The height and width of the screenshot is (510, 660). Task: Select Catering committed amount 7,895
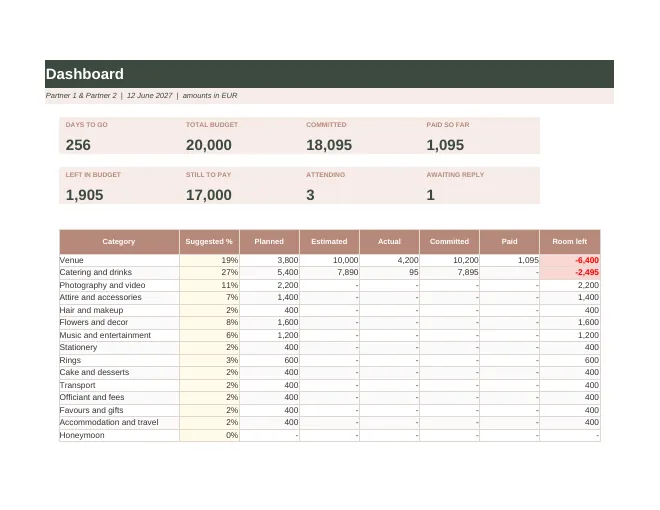(449, 273)
